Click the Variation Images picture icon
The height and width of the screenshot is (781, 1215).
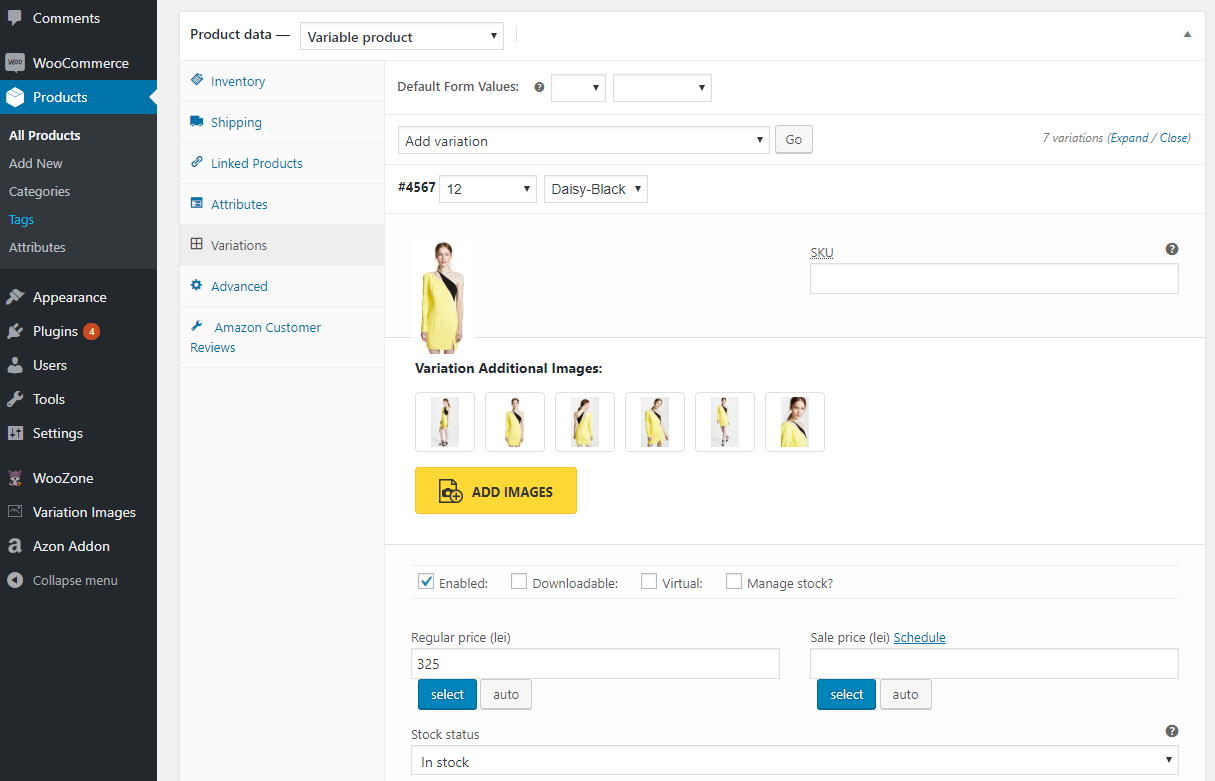tap(15, 512)
